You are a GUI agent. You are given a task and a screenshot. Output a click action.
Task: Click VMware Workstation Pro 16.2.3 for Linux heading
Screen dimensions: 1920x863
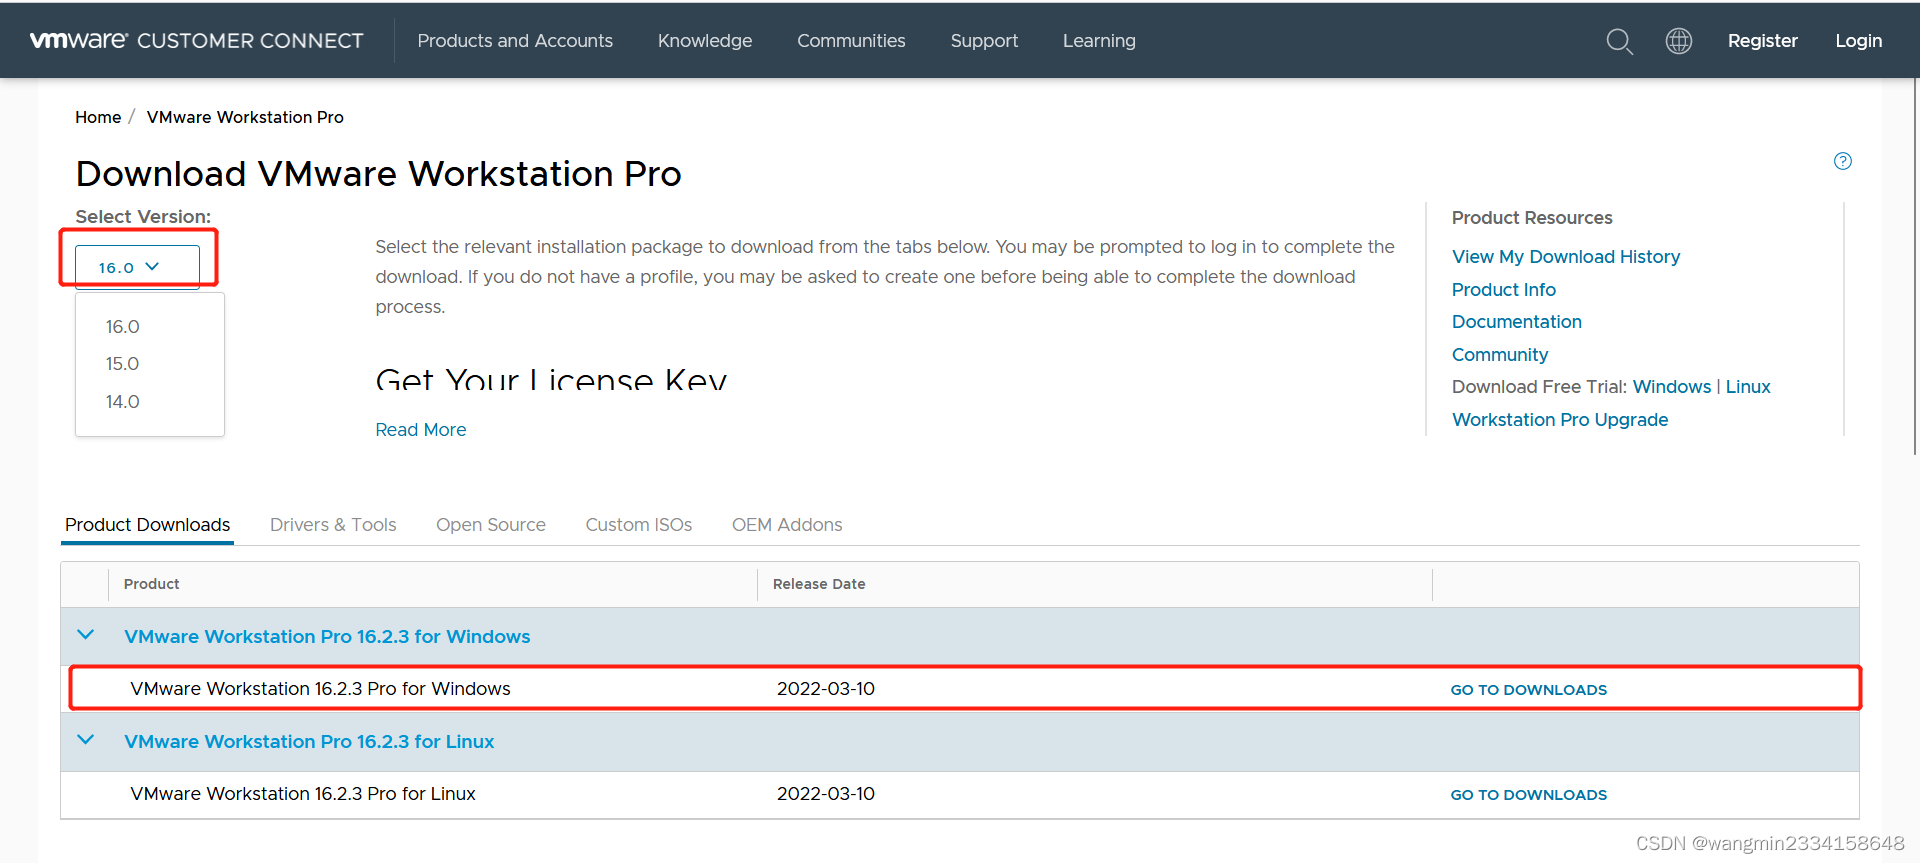[309, 742]
